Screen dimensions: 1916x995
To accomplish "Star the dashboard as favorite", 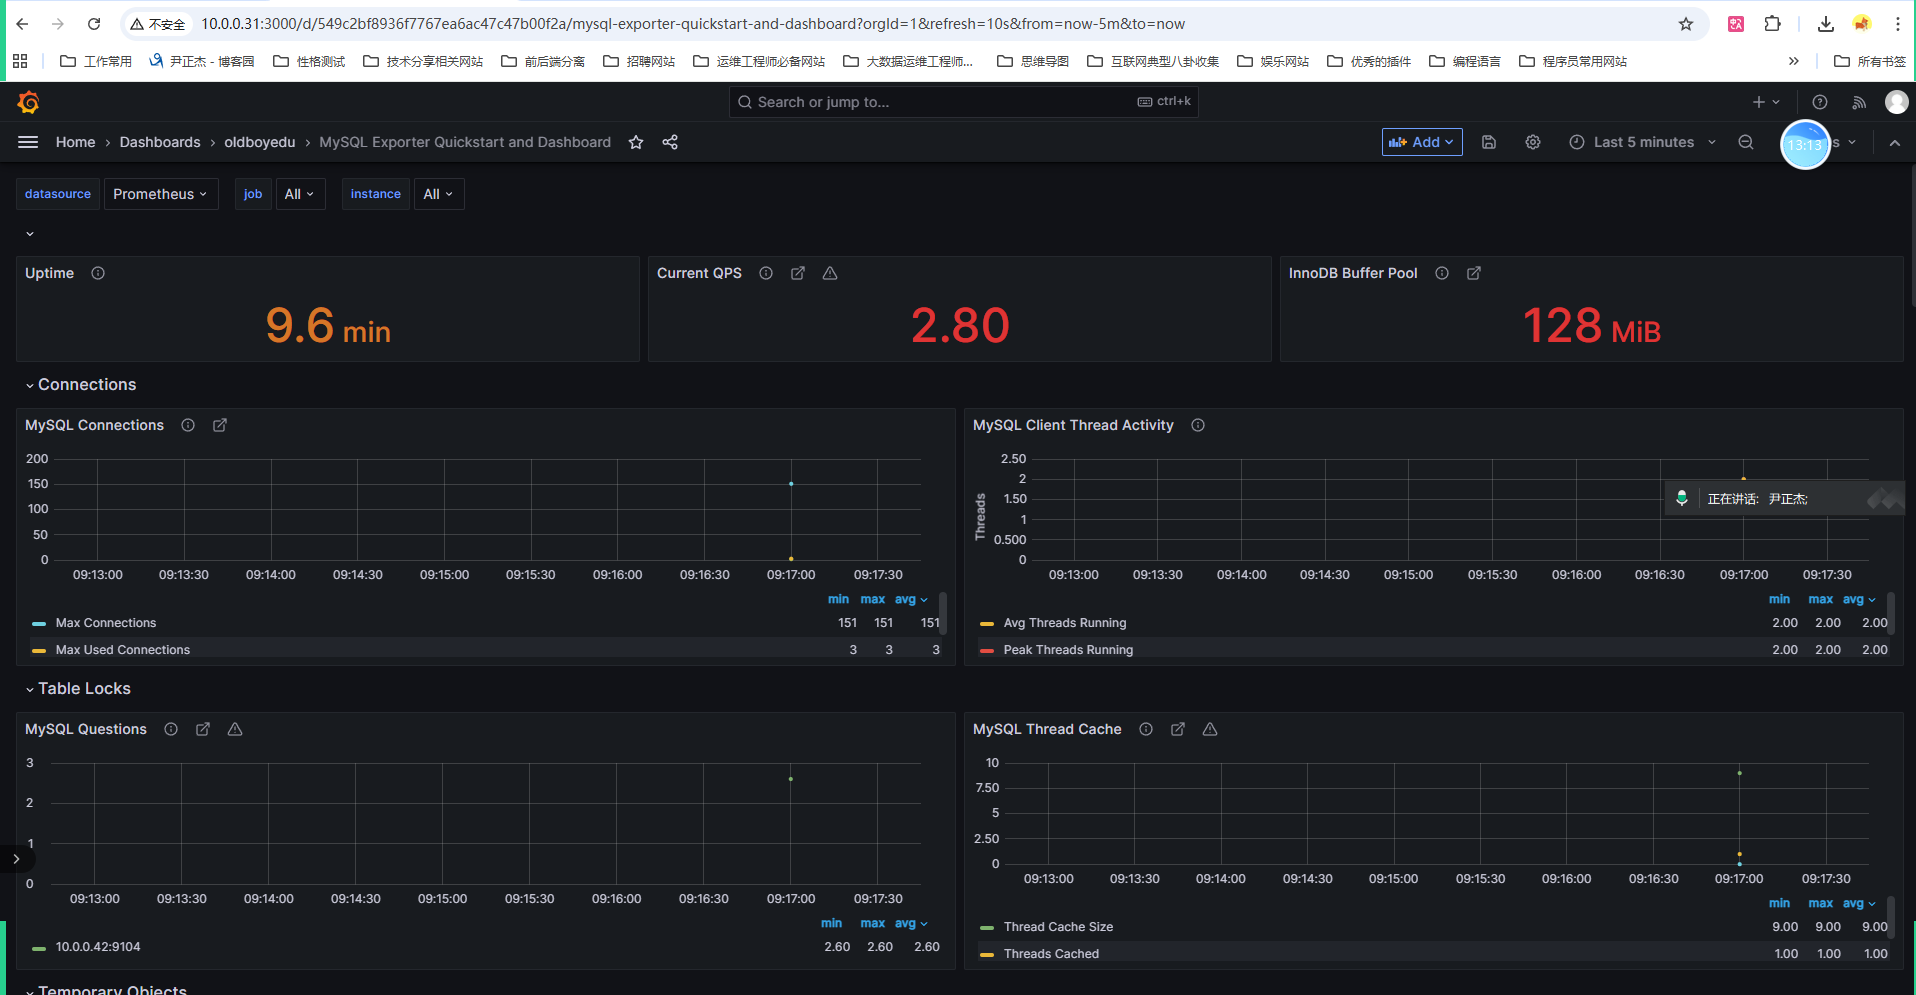I will point(636,142).
